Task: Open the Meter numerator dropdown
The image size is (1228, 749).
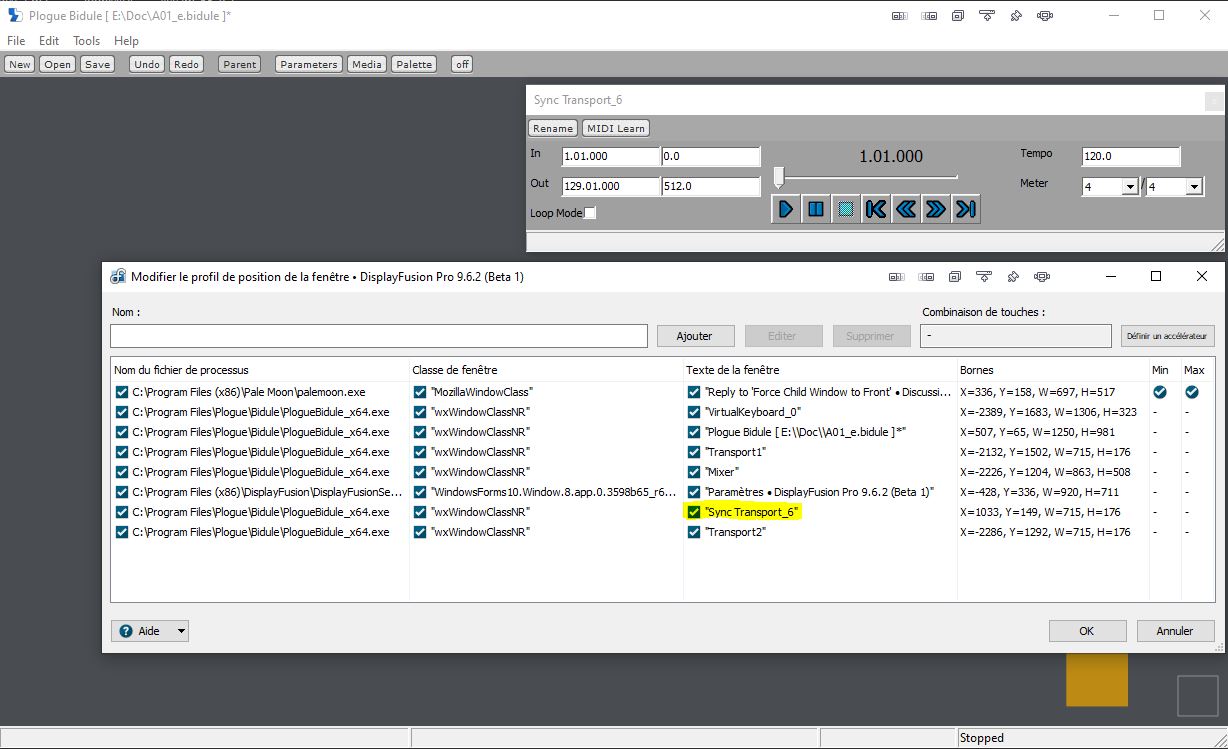Action: coord(1130,187)
